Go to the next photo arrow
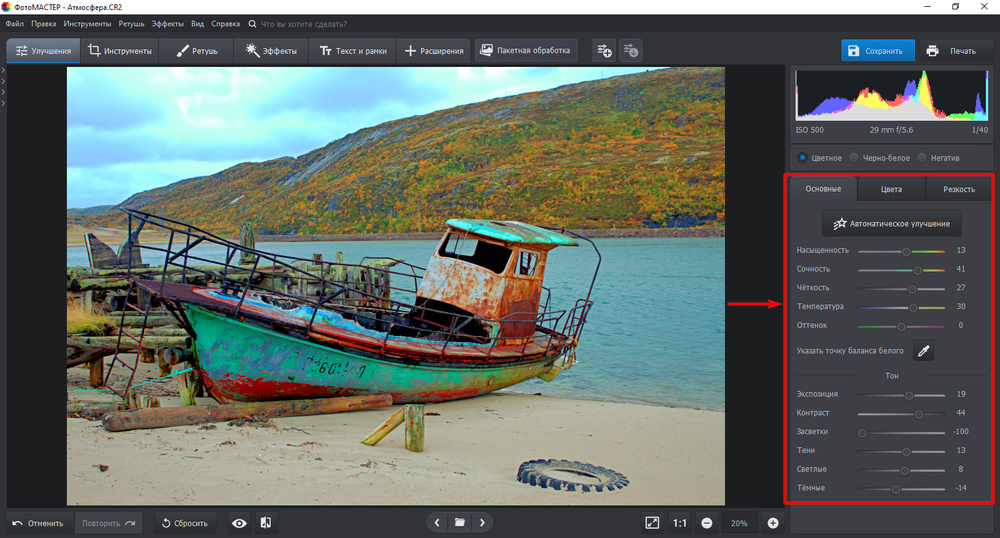This screenshot has height=538, width=1000. click(x=482, y=522)
